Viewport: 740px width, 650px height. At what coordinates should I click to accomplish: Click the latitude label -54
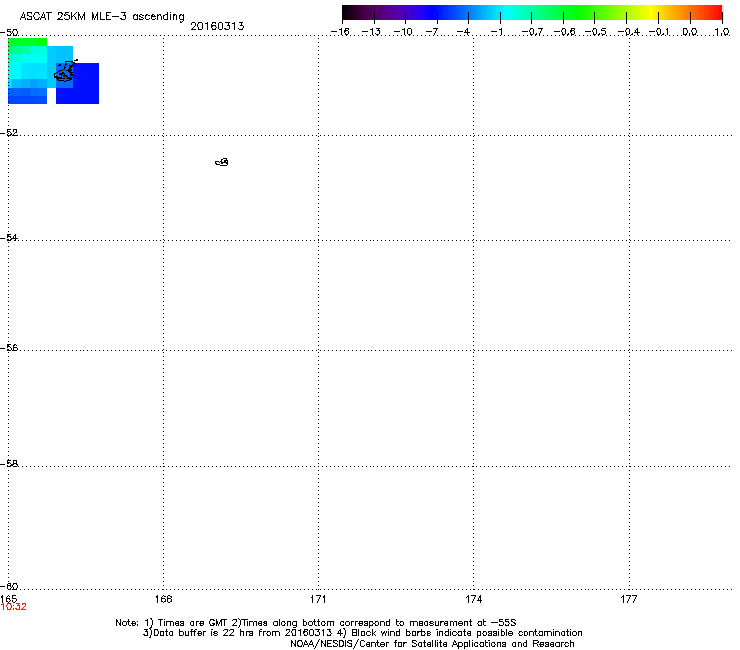click(x=9, y=237)
